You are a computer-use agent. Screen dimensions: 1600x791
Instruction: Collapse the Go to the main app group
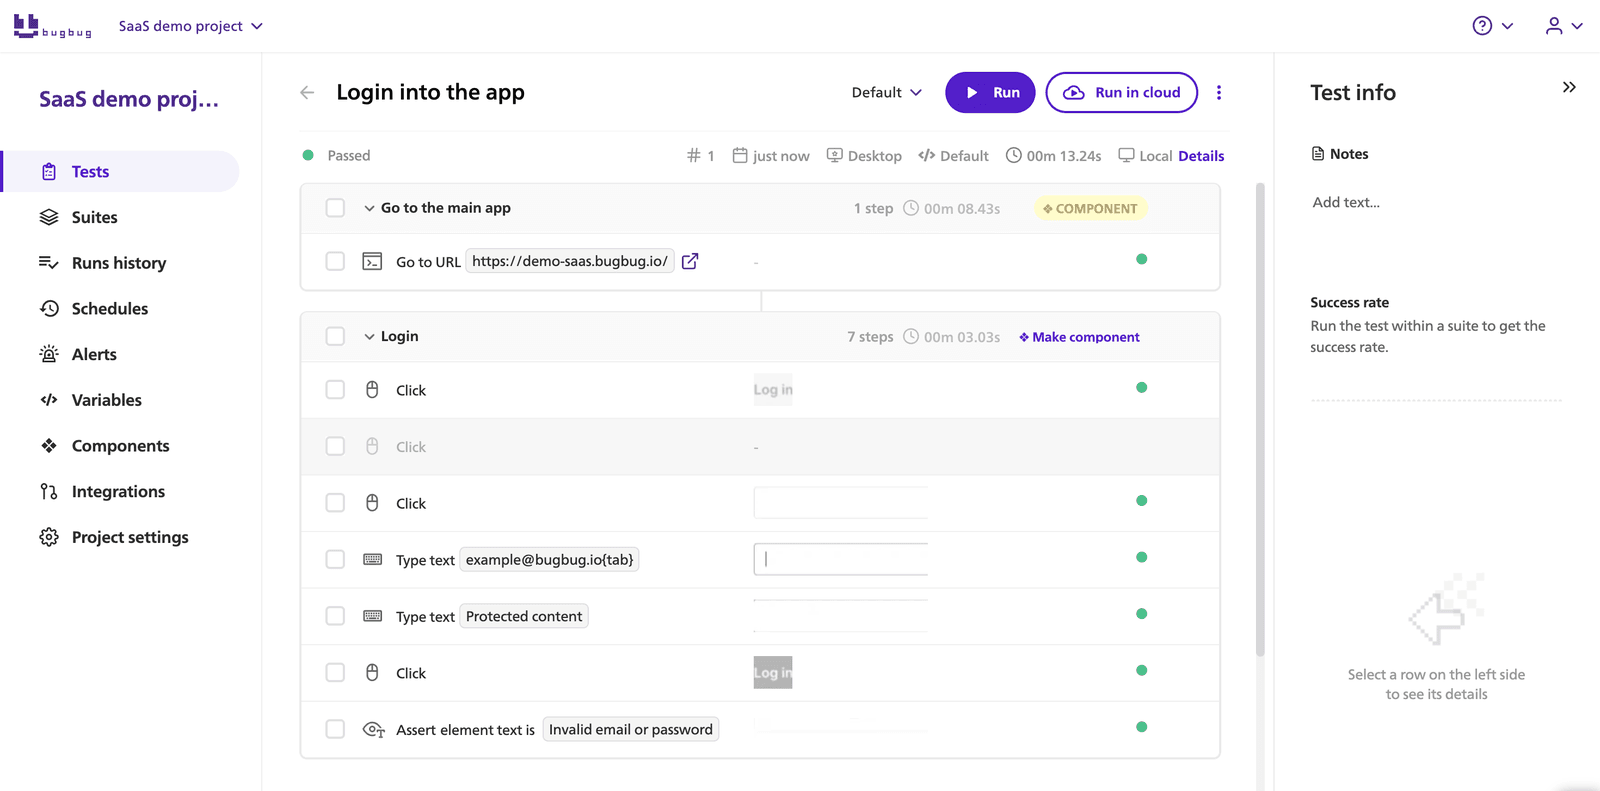pyautogui.click(x=369, y=208)
